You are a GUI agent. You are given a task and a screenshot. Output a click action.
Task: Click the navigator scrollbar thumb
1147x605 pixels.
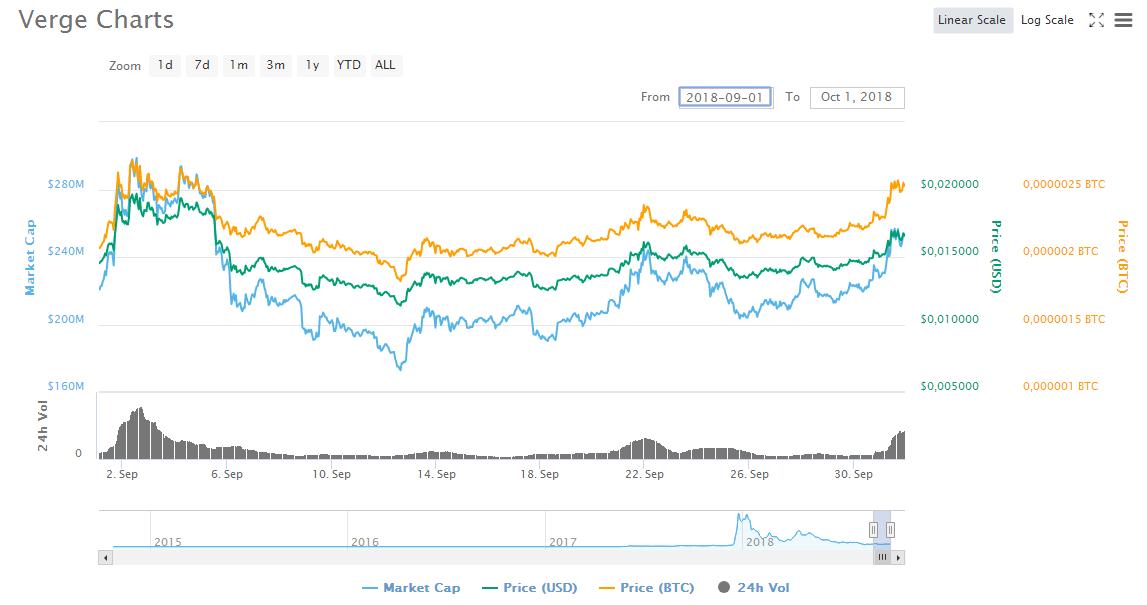(x=882, y=557)
